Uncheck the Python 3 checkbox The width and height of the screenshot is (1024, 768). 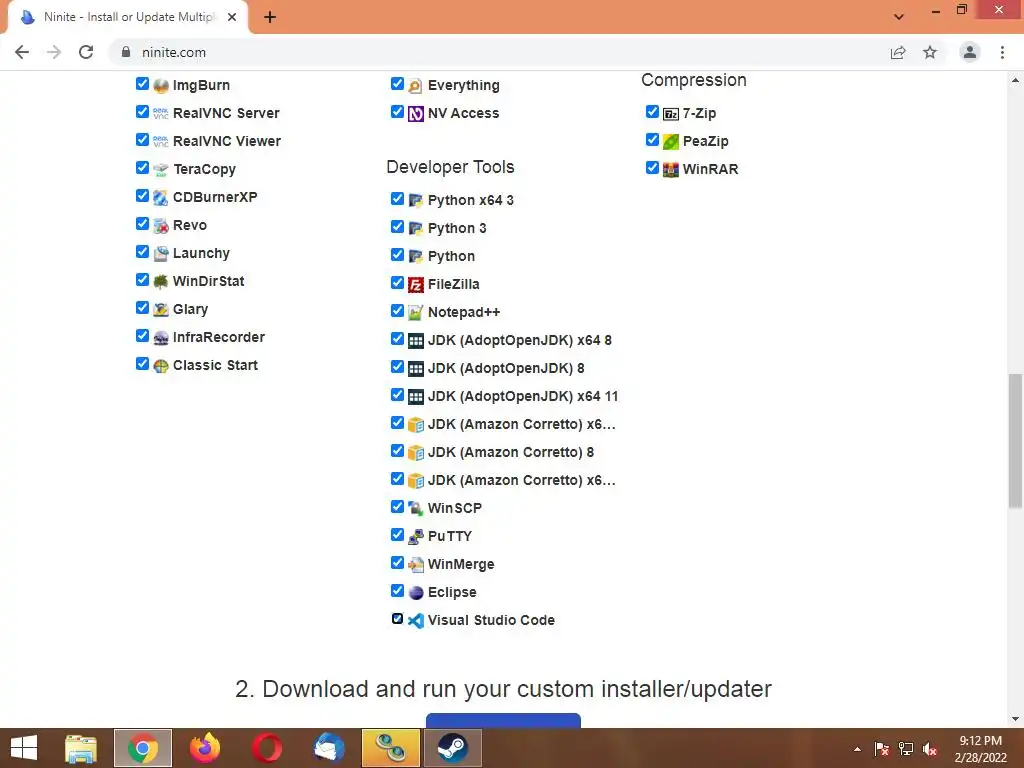tap(397, 227)
